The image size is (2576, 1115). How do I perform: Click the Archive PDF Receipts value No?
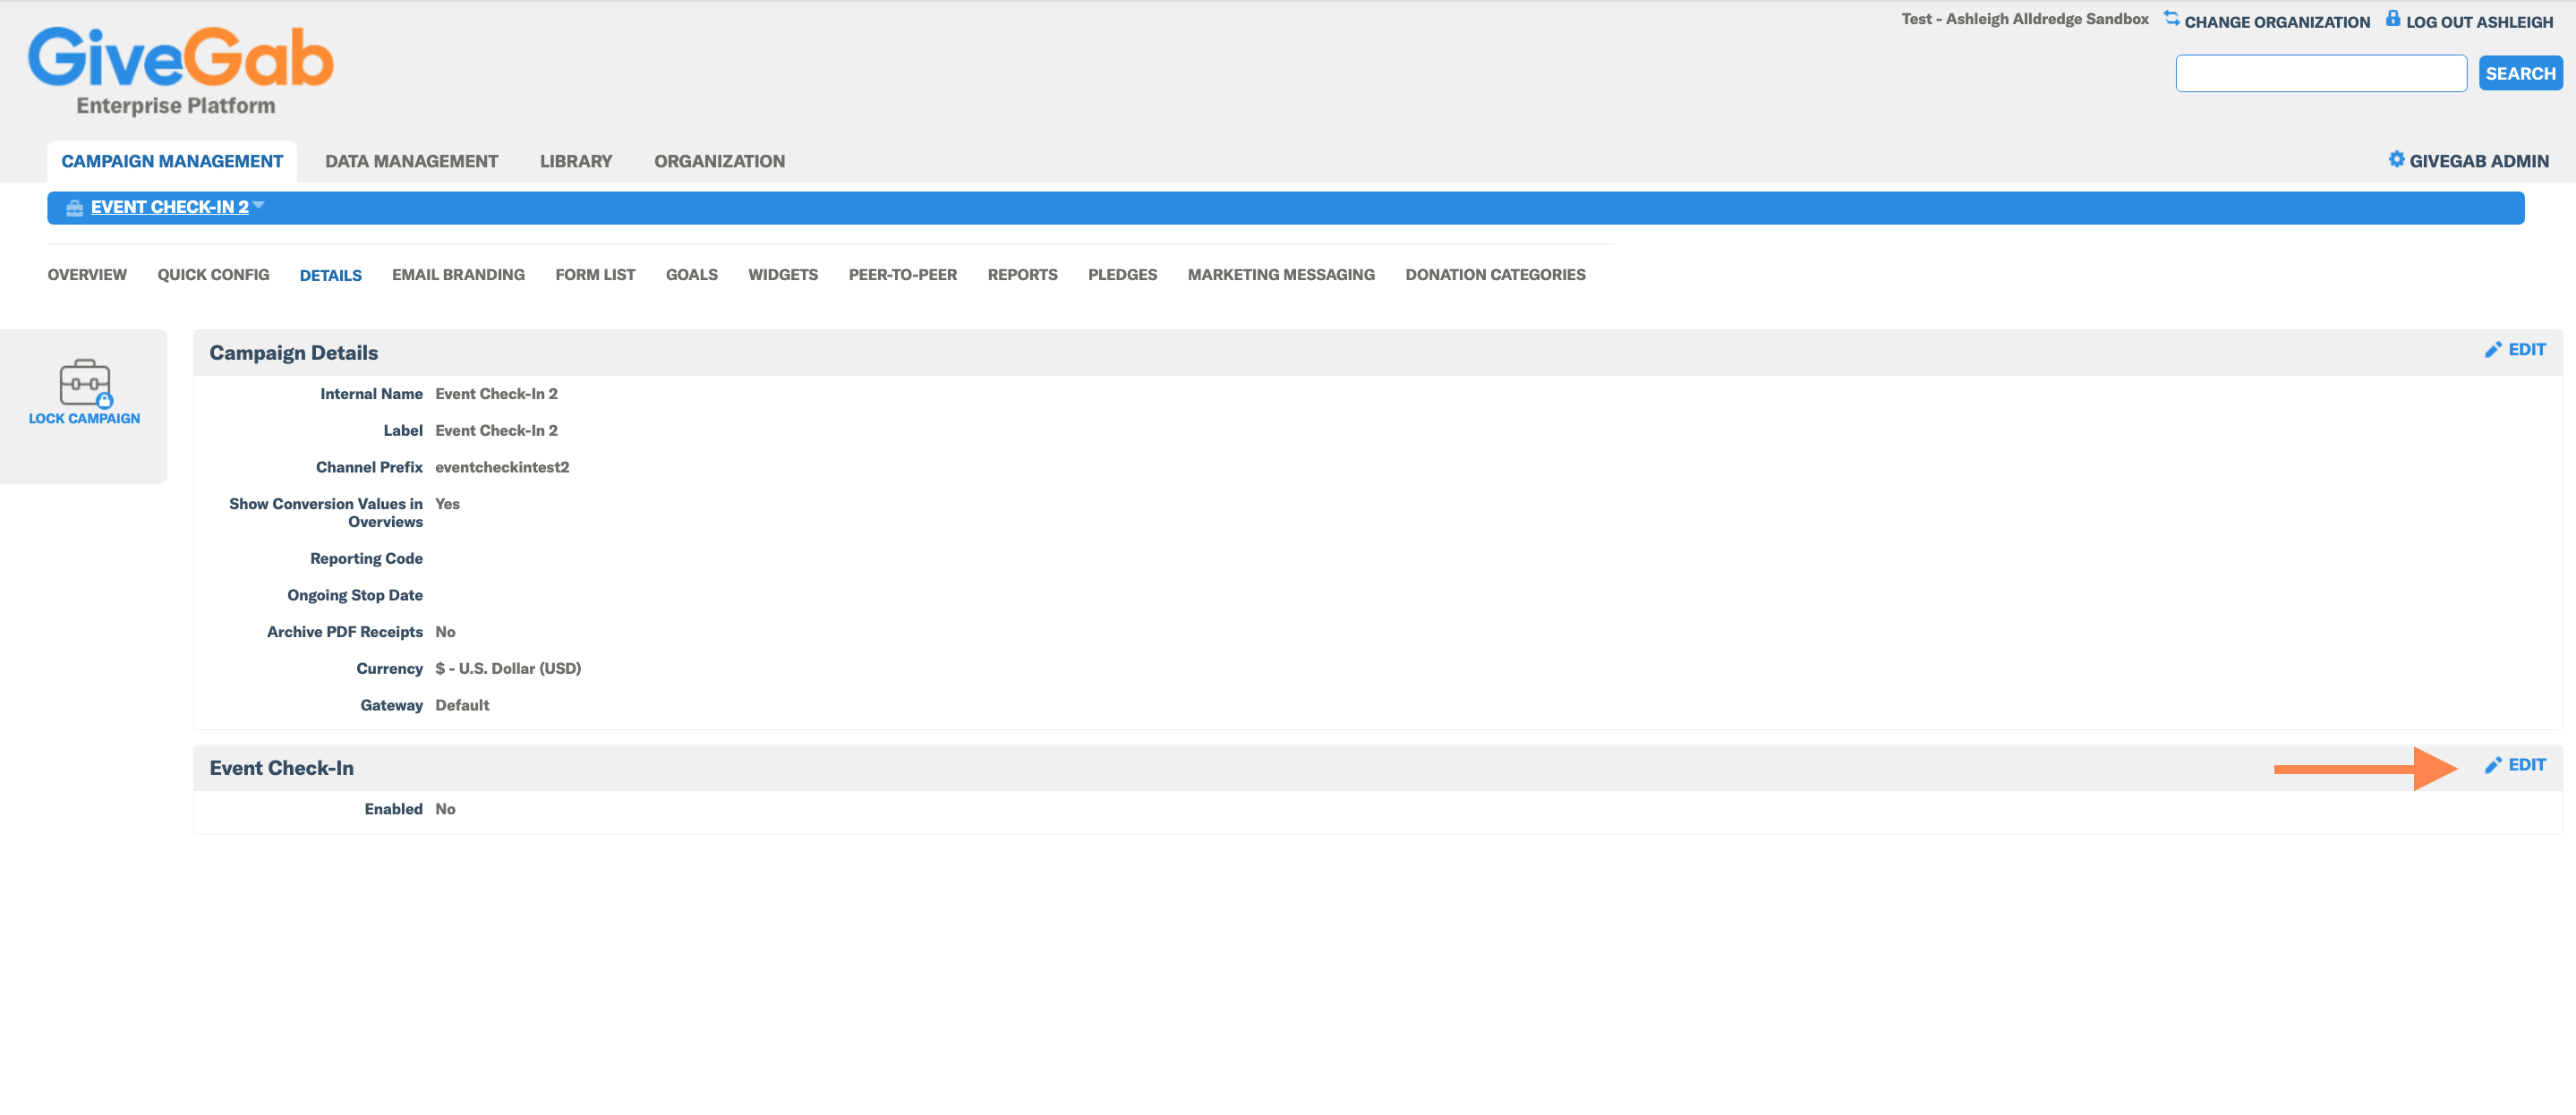coord(445,632)
